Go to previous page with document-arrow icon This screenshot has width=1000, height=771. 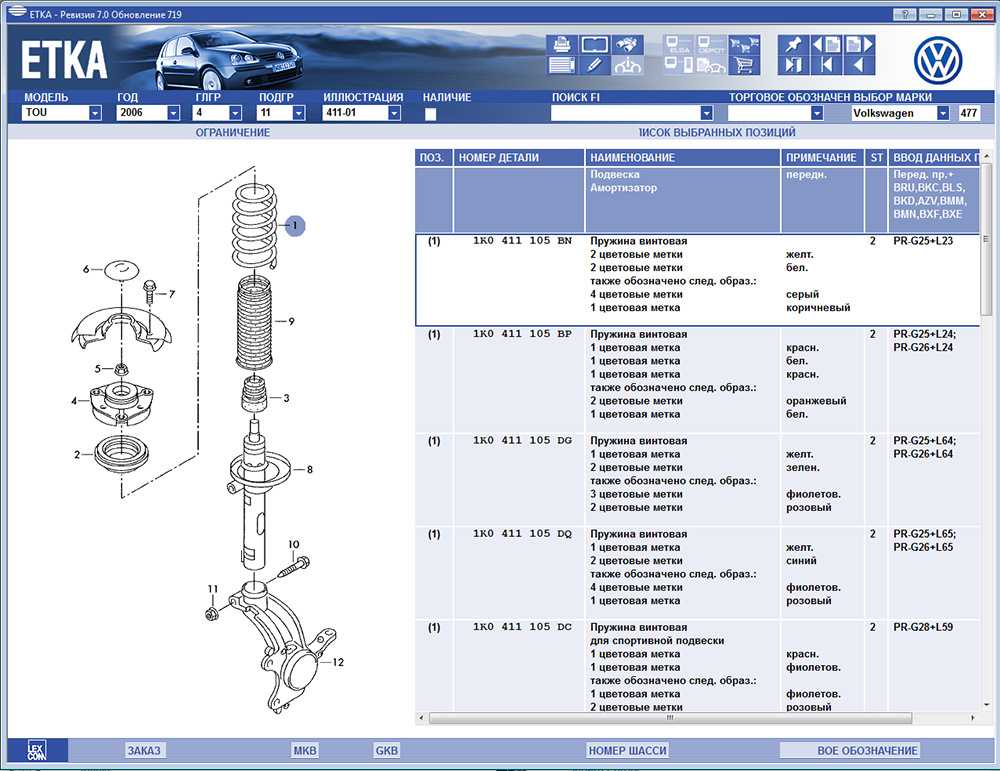[826, 45]
